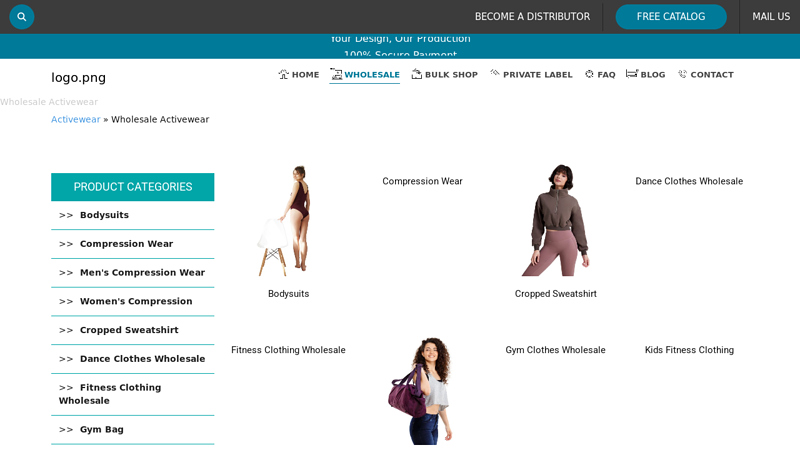Viewport: 800px width, 450px height.
Task: Open Kids Fitness Clothing grid label
Action: click(x=689, y=350)
